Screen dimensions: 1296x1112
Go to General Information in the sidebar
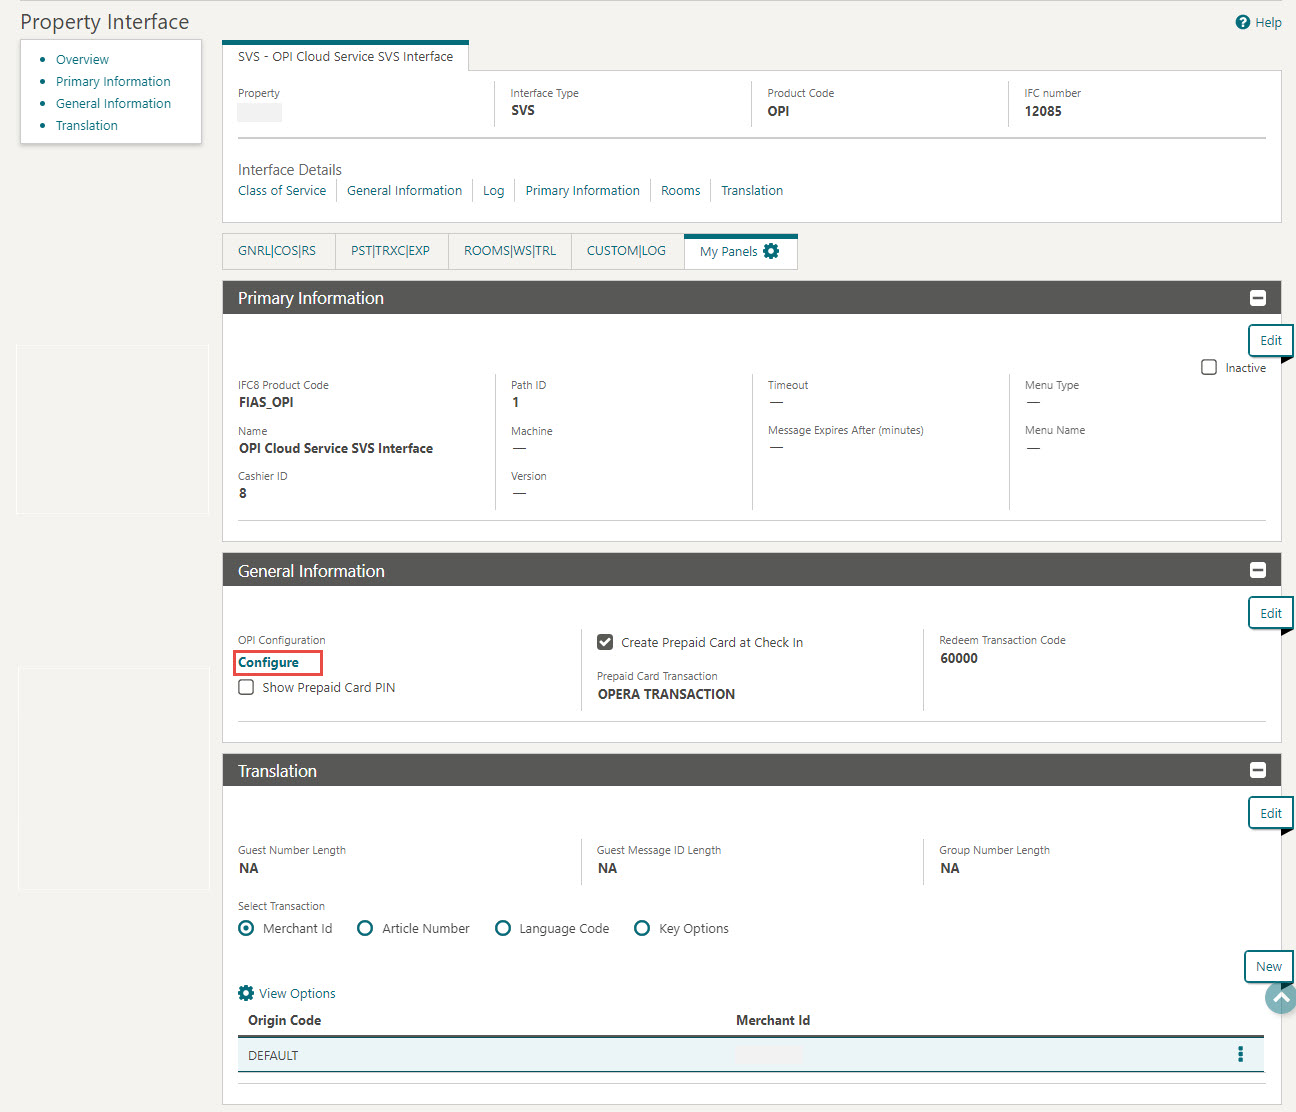(x=113, y=103)
